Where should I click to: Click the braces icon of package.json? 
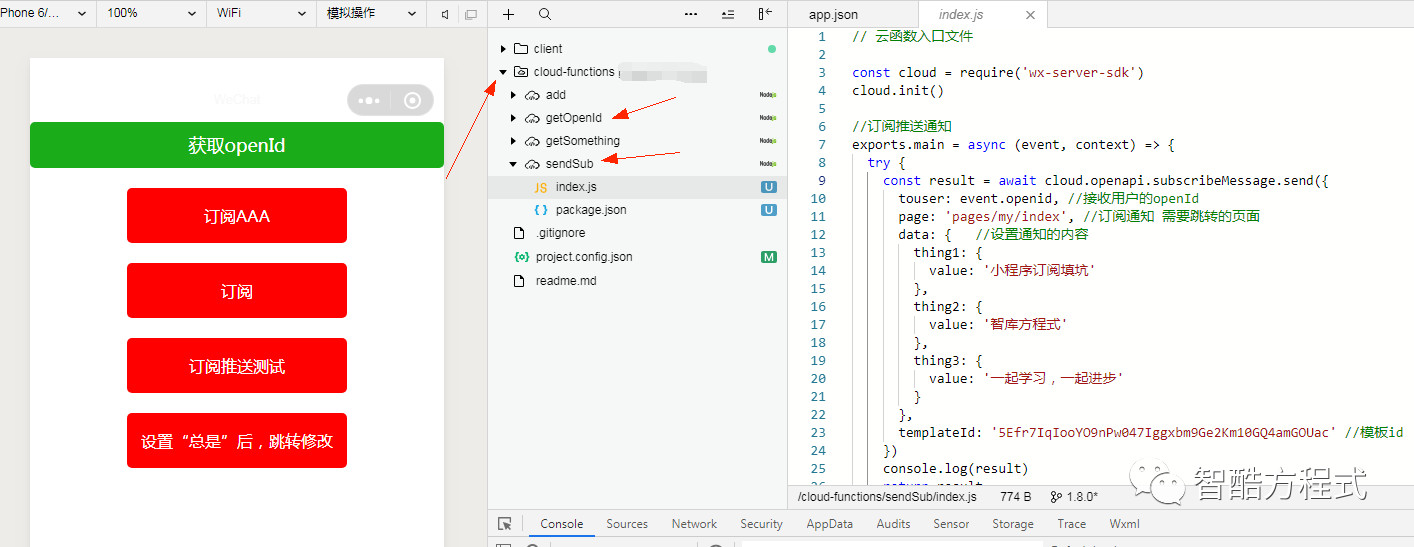[x=540, y=210]
